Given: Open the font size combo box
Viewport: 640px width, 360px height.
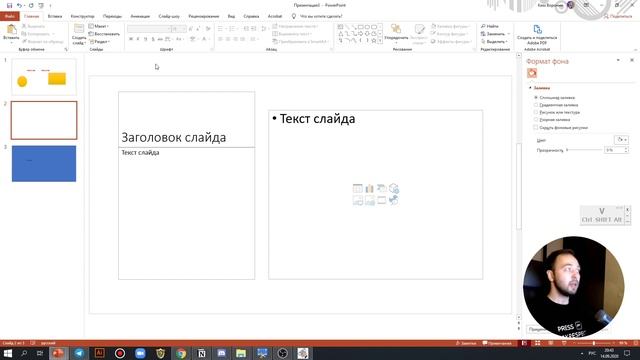Looking at the screenshot, I should (x=178, y=29).
